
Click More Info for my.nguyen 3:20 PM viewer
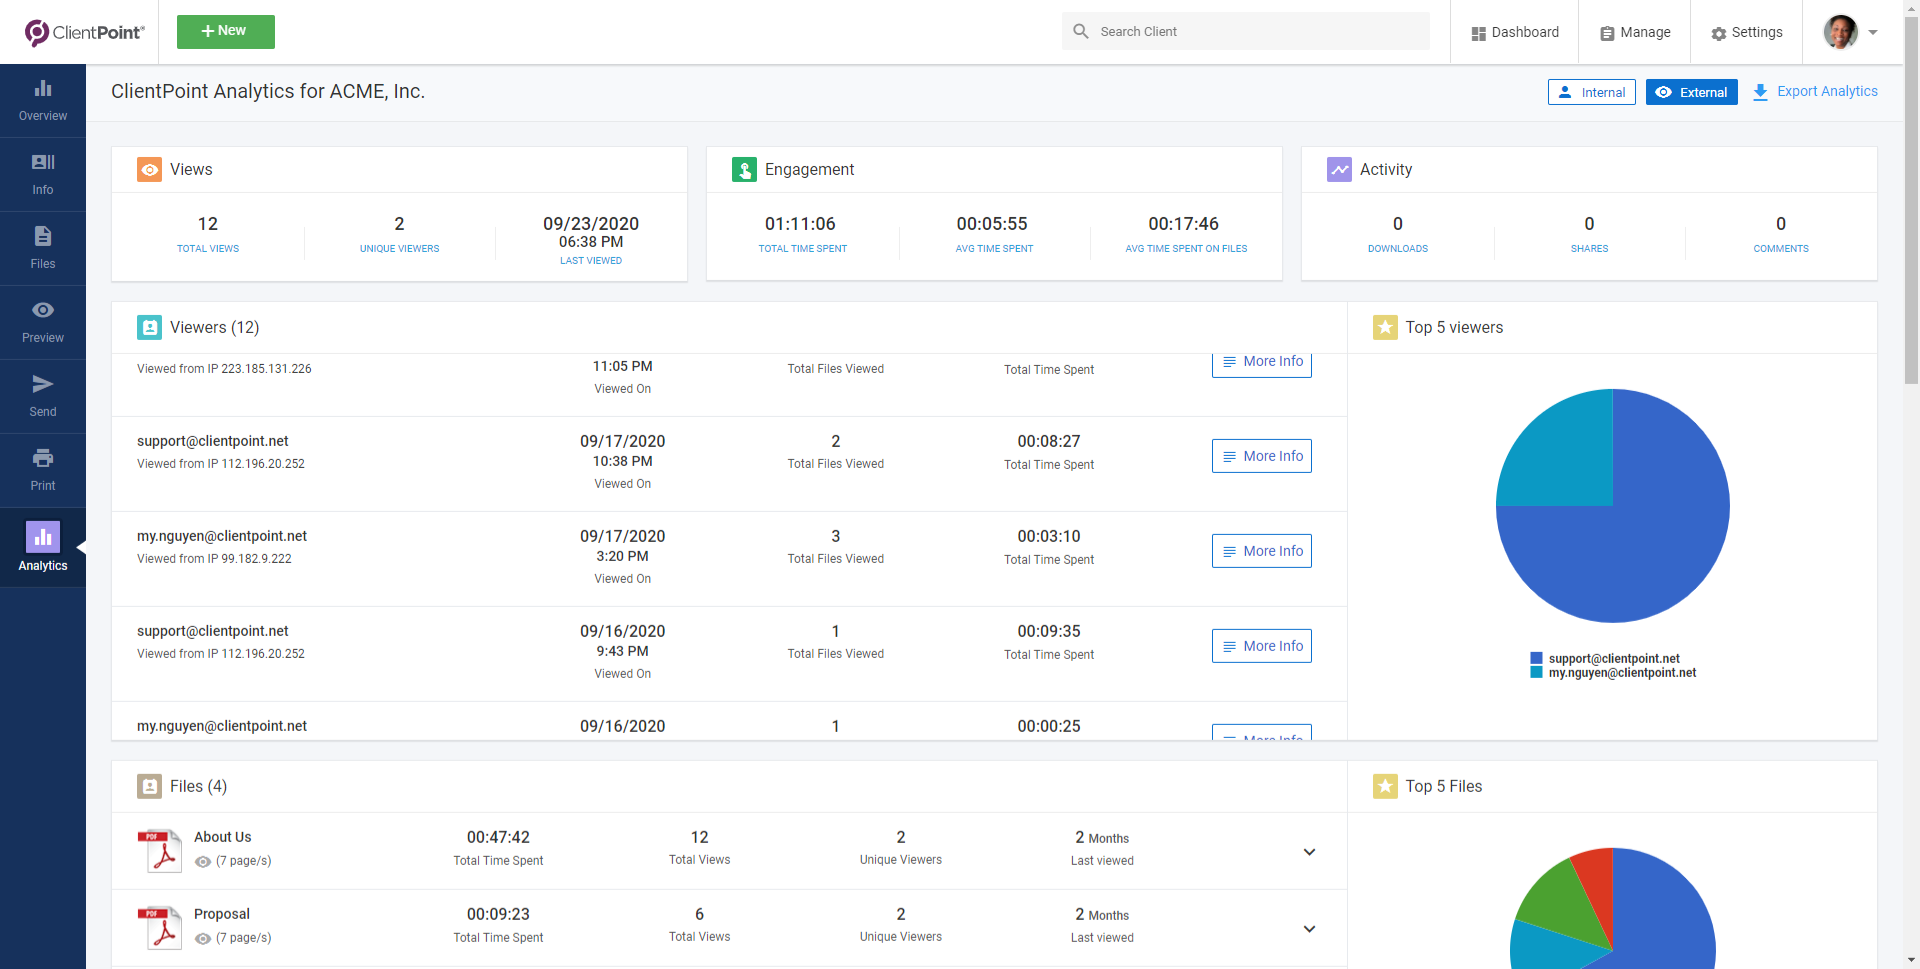tap(1262, 551)
